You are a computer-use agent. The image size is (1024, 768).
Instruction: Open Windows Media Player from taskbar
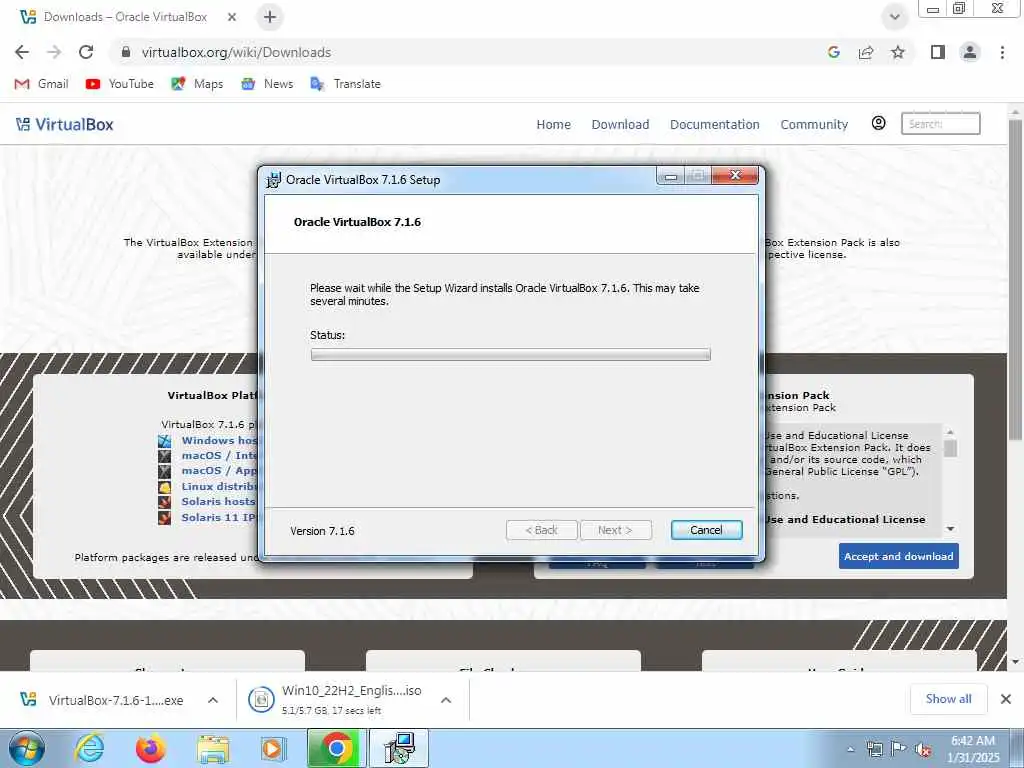[274, 748]
